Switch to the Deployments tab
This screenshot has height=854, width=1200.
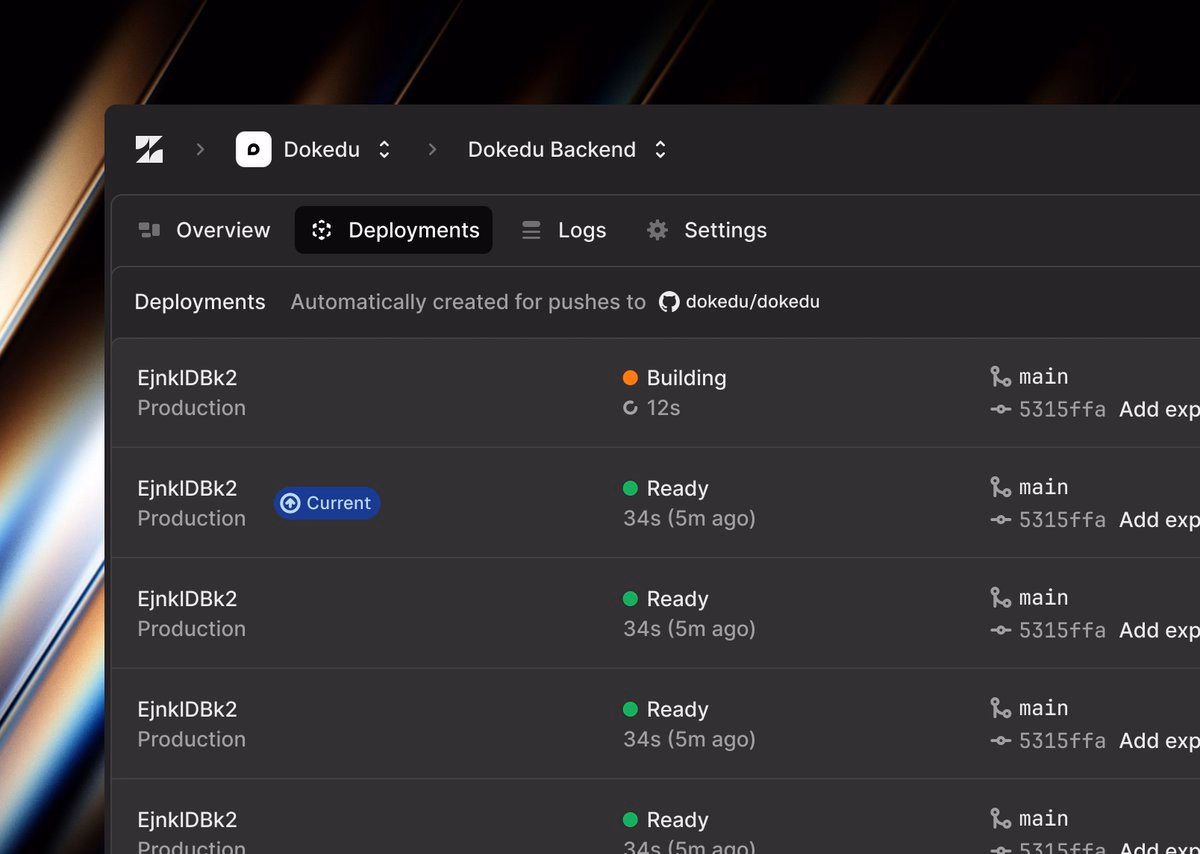point(394,230)
